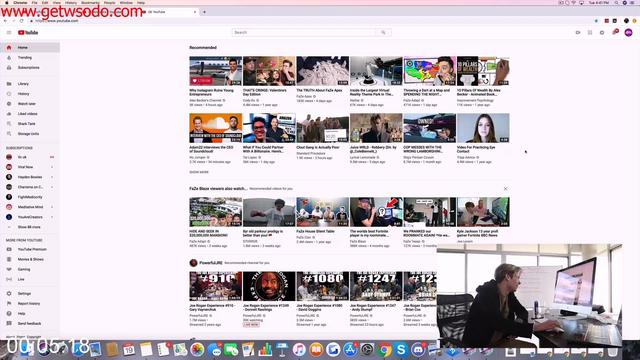Open FaZe House Silent Table thumbnail

[322, 212]
